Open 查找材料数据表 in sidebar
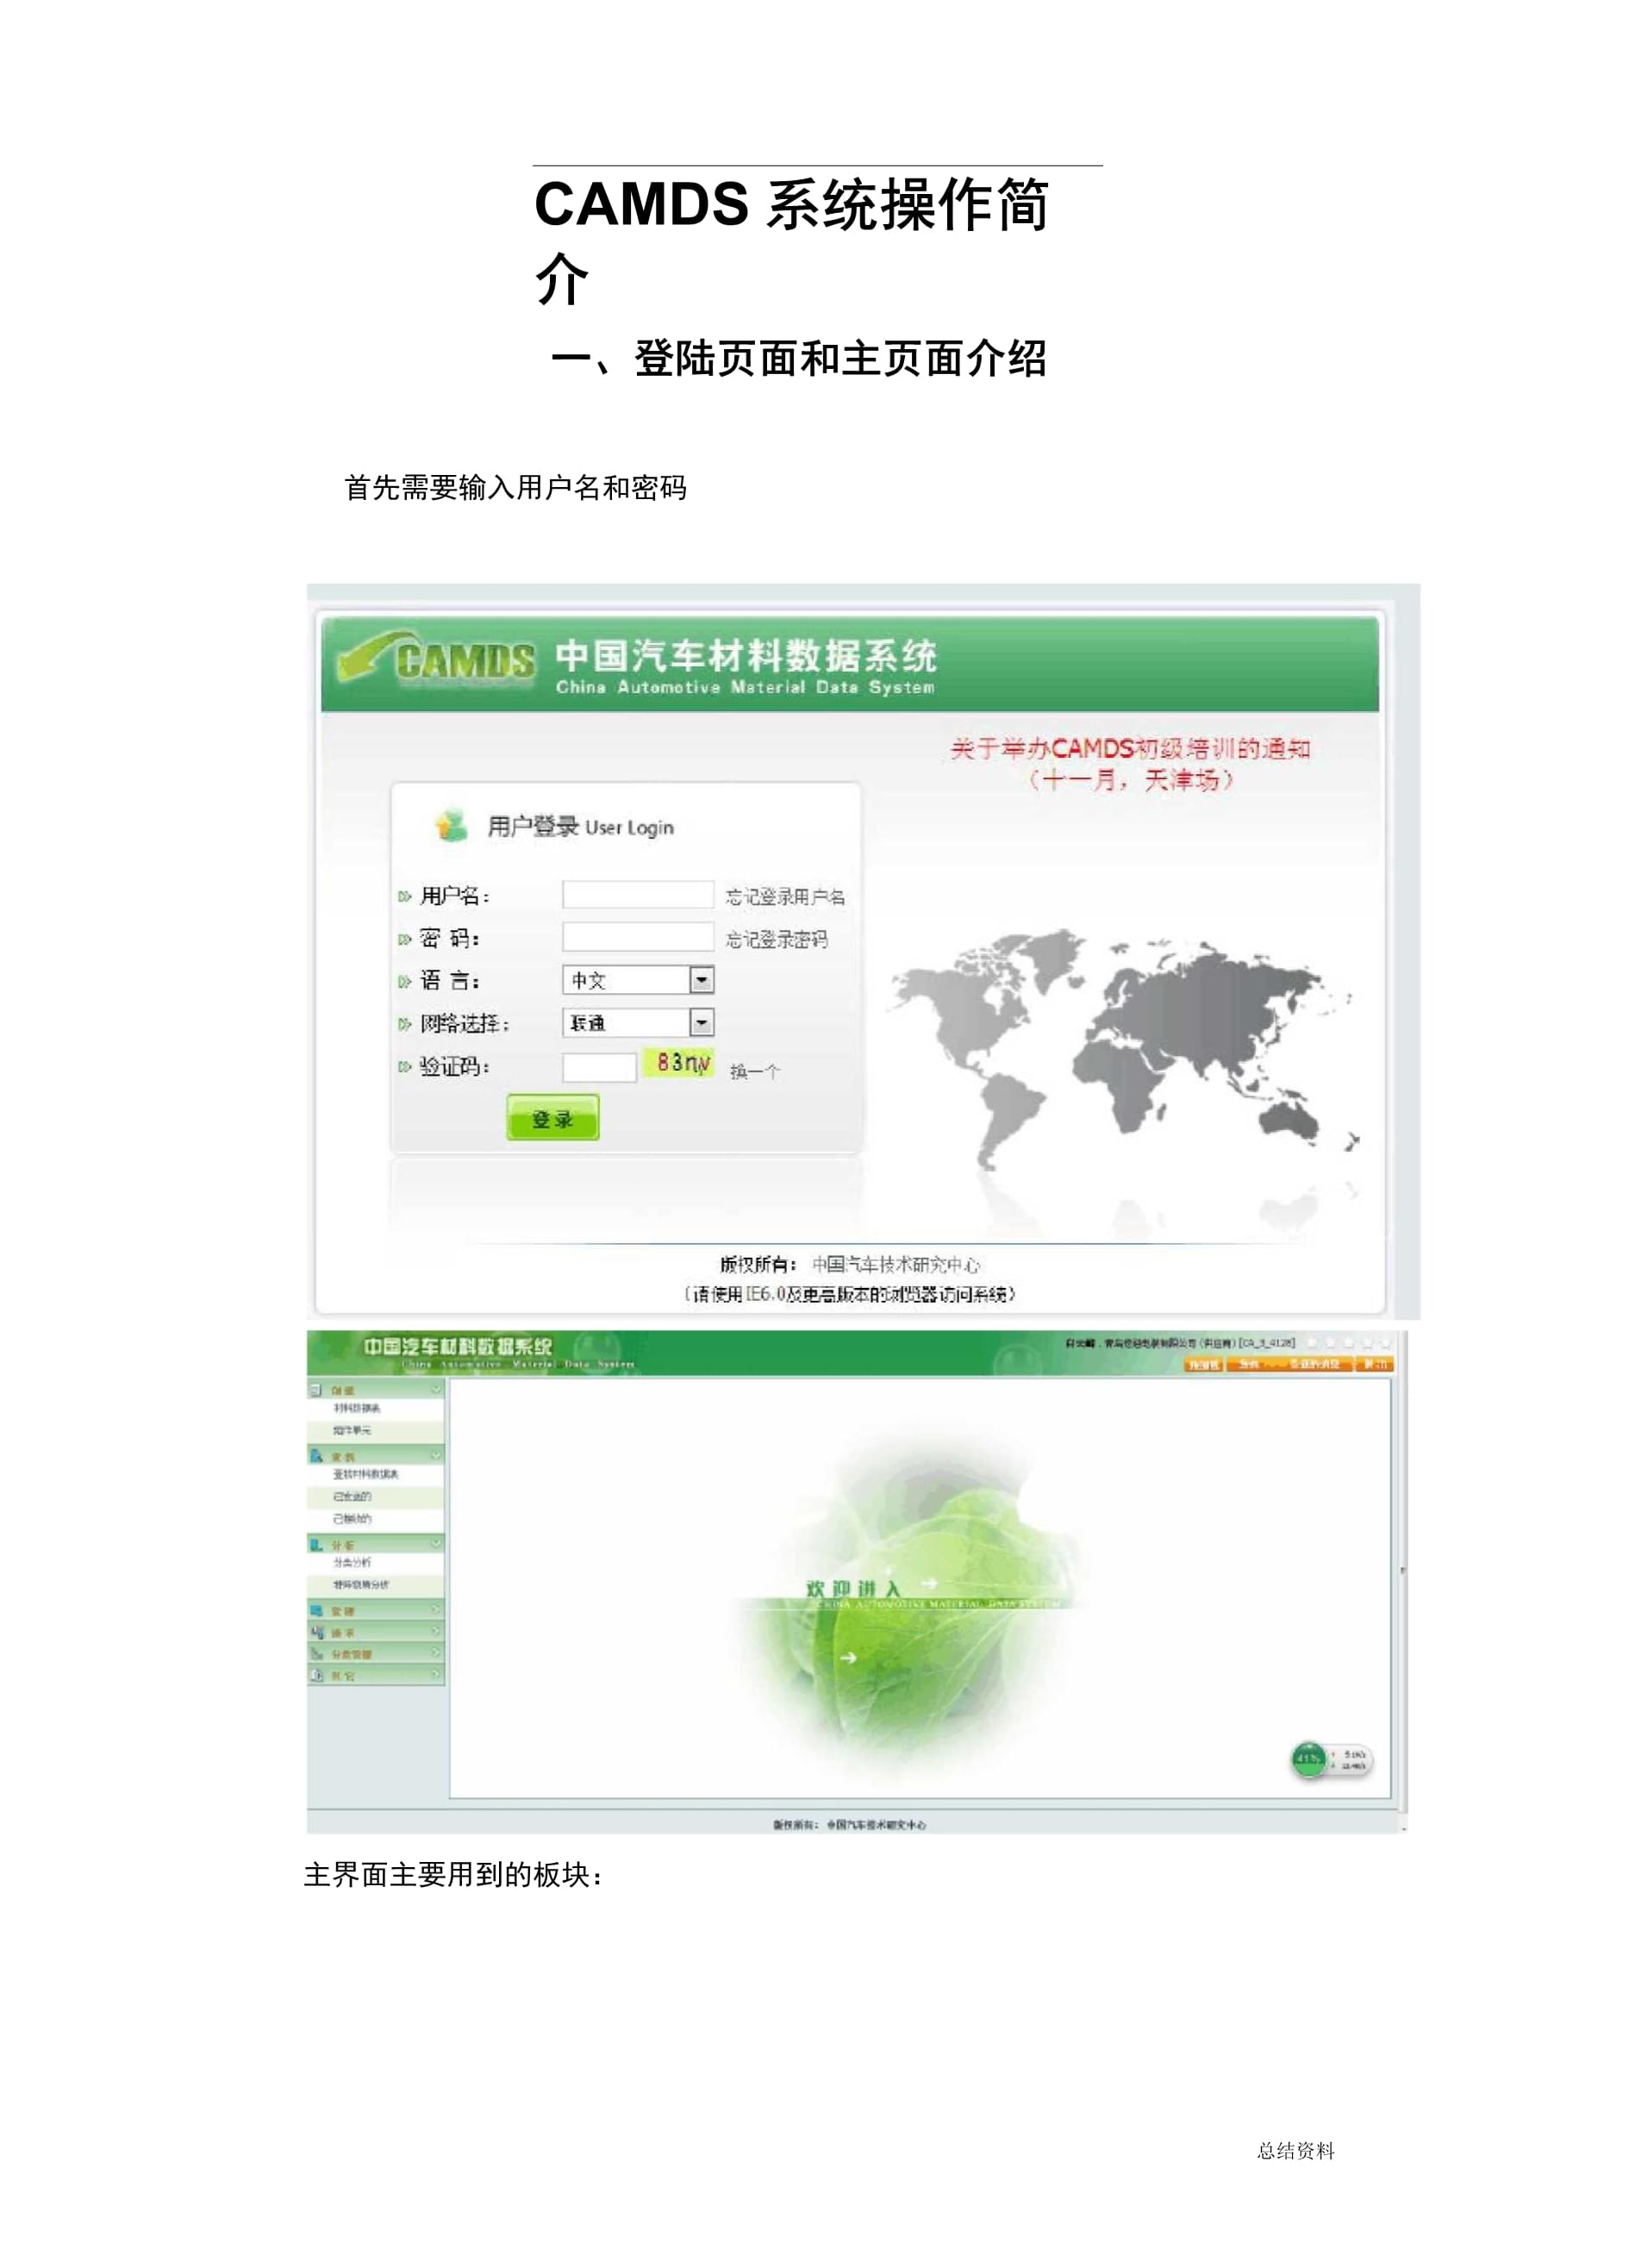 (366, 1474)
